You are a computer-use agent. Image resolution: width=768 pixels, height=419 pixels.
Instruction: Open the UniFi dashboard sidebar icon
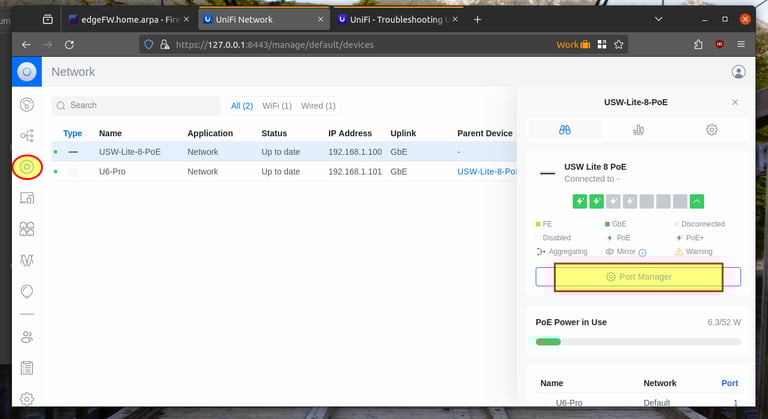pos(27,104)
